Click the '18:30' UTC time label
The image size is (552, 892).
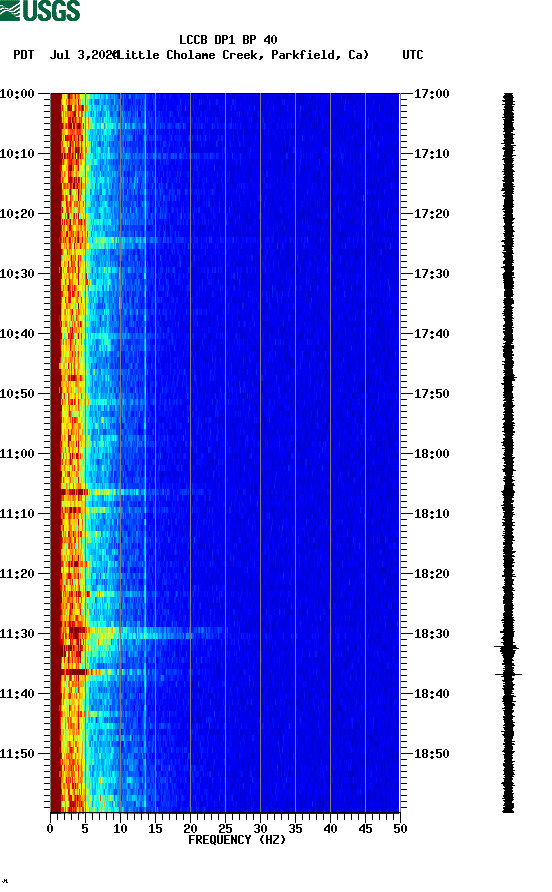431,634
